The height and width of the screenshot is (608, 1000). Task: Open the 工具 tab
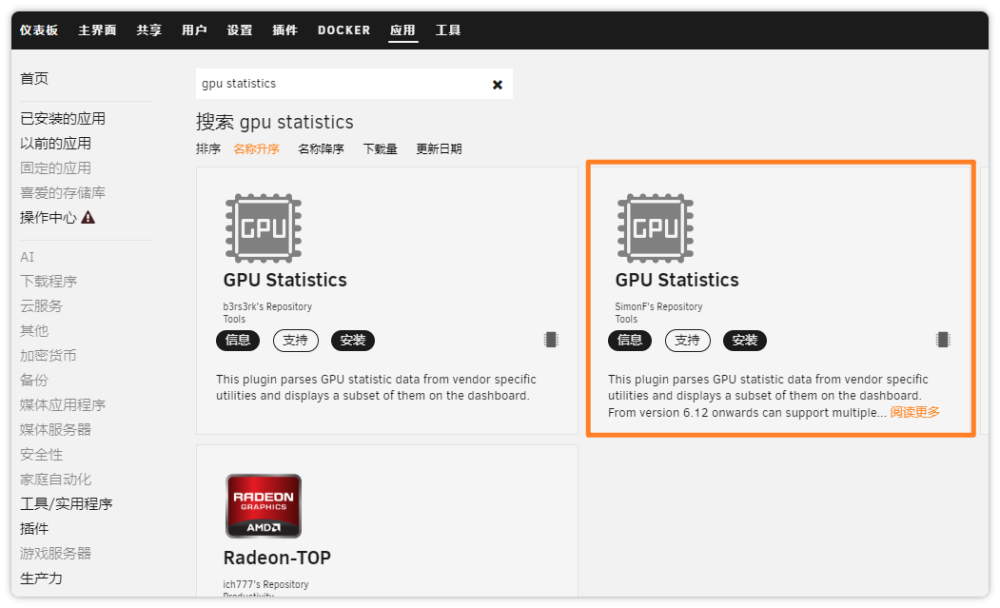pyautogui.click(x=448, y=30)
